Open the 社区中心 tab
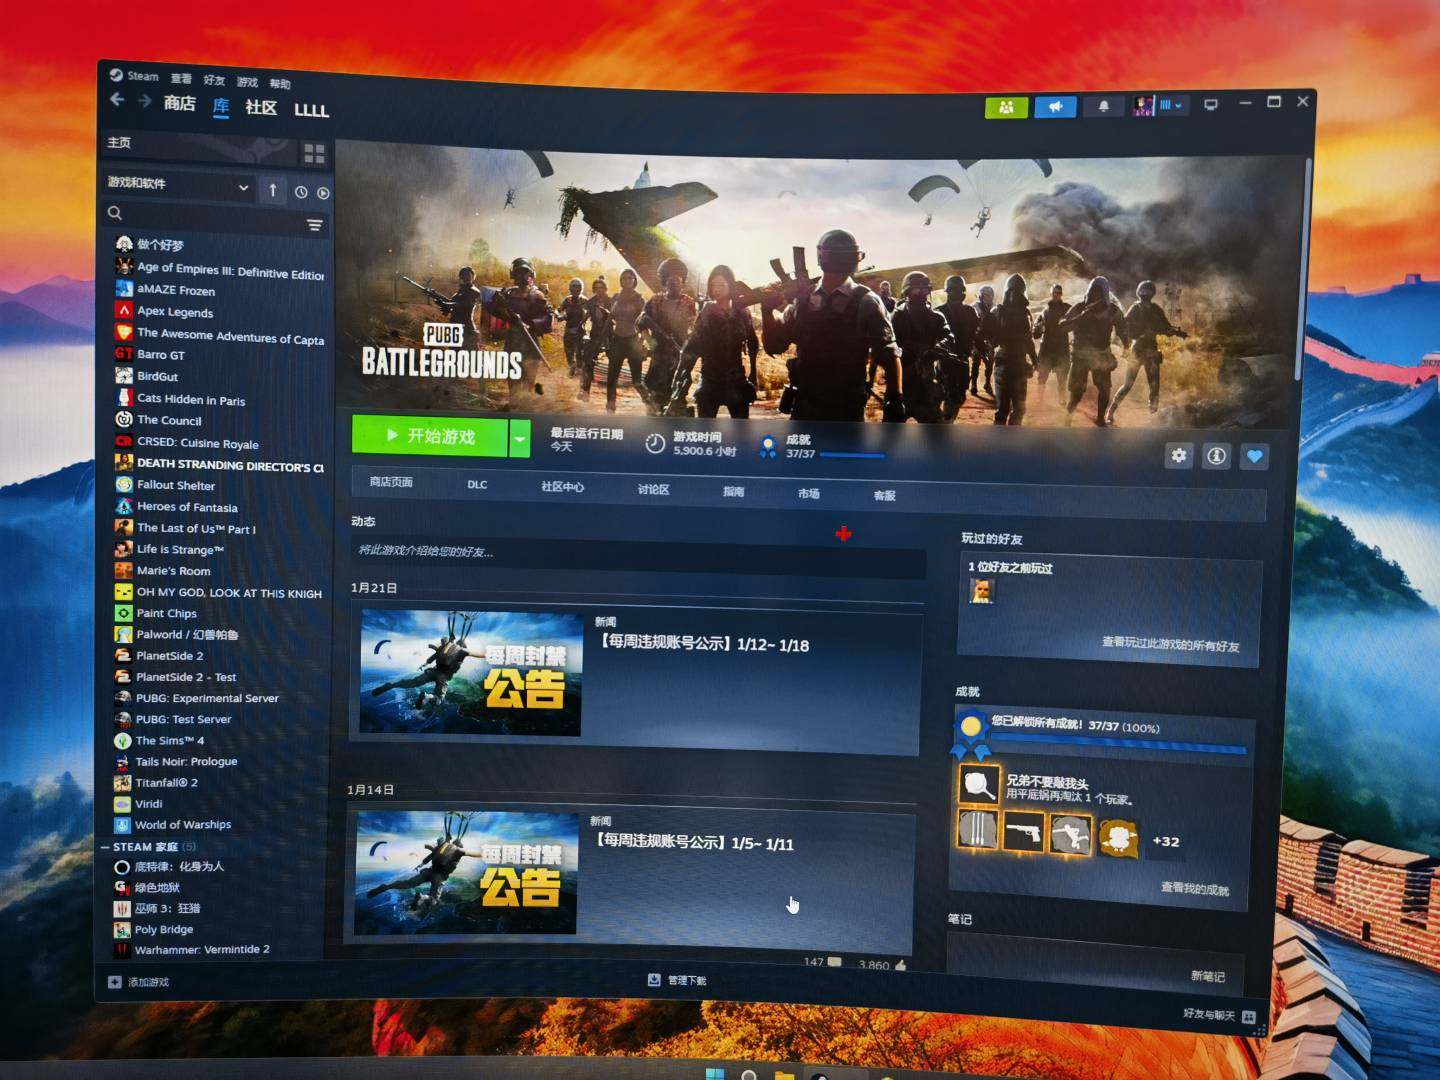Viewport: 1440px width, 1080px height. coord(562,486)
